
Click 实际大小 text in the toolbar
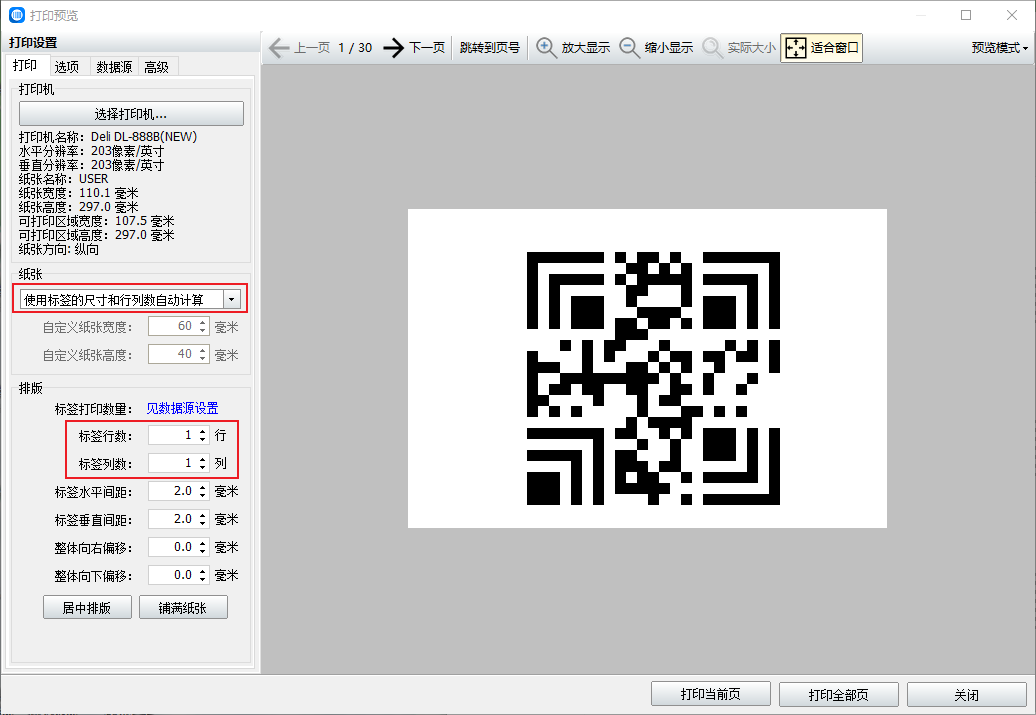(x=752, y=48)
